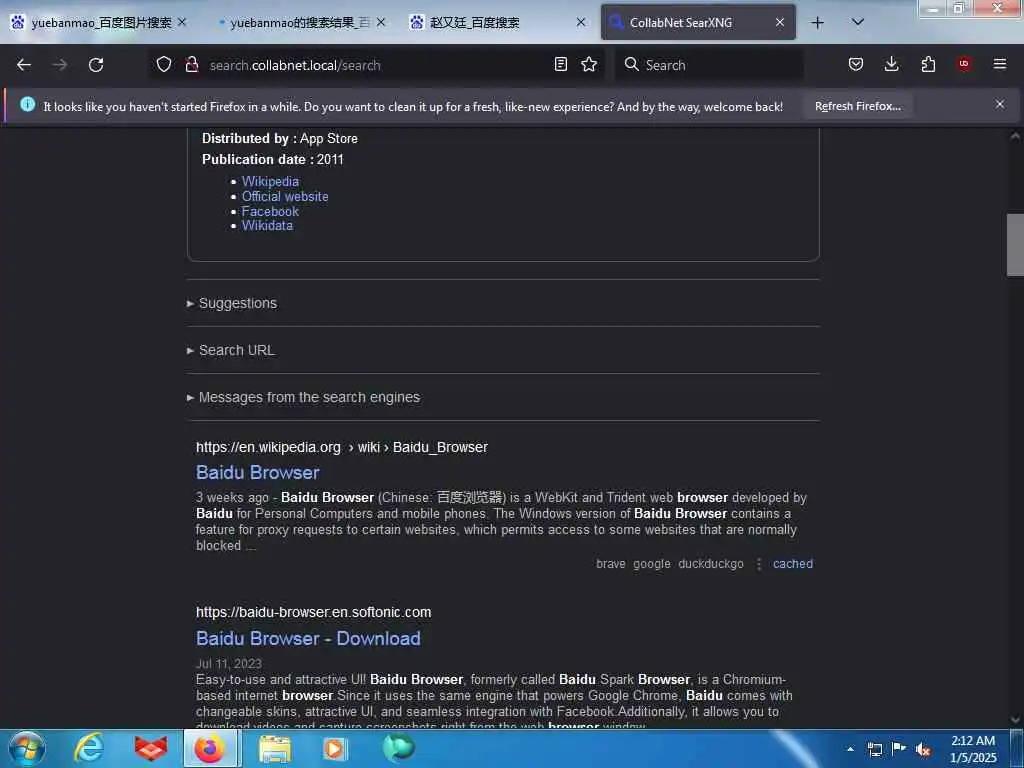Click the scrollbar down arrow
Screen dimensions: 1024x768
click(x=1015, y=720)
